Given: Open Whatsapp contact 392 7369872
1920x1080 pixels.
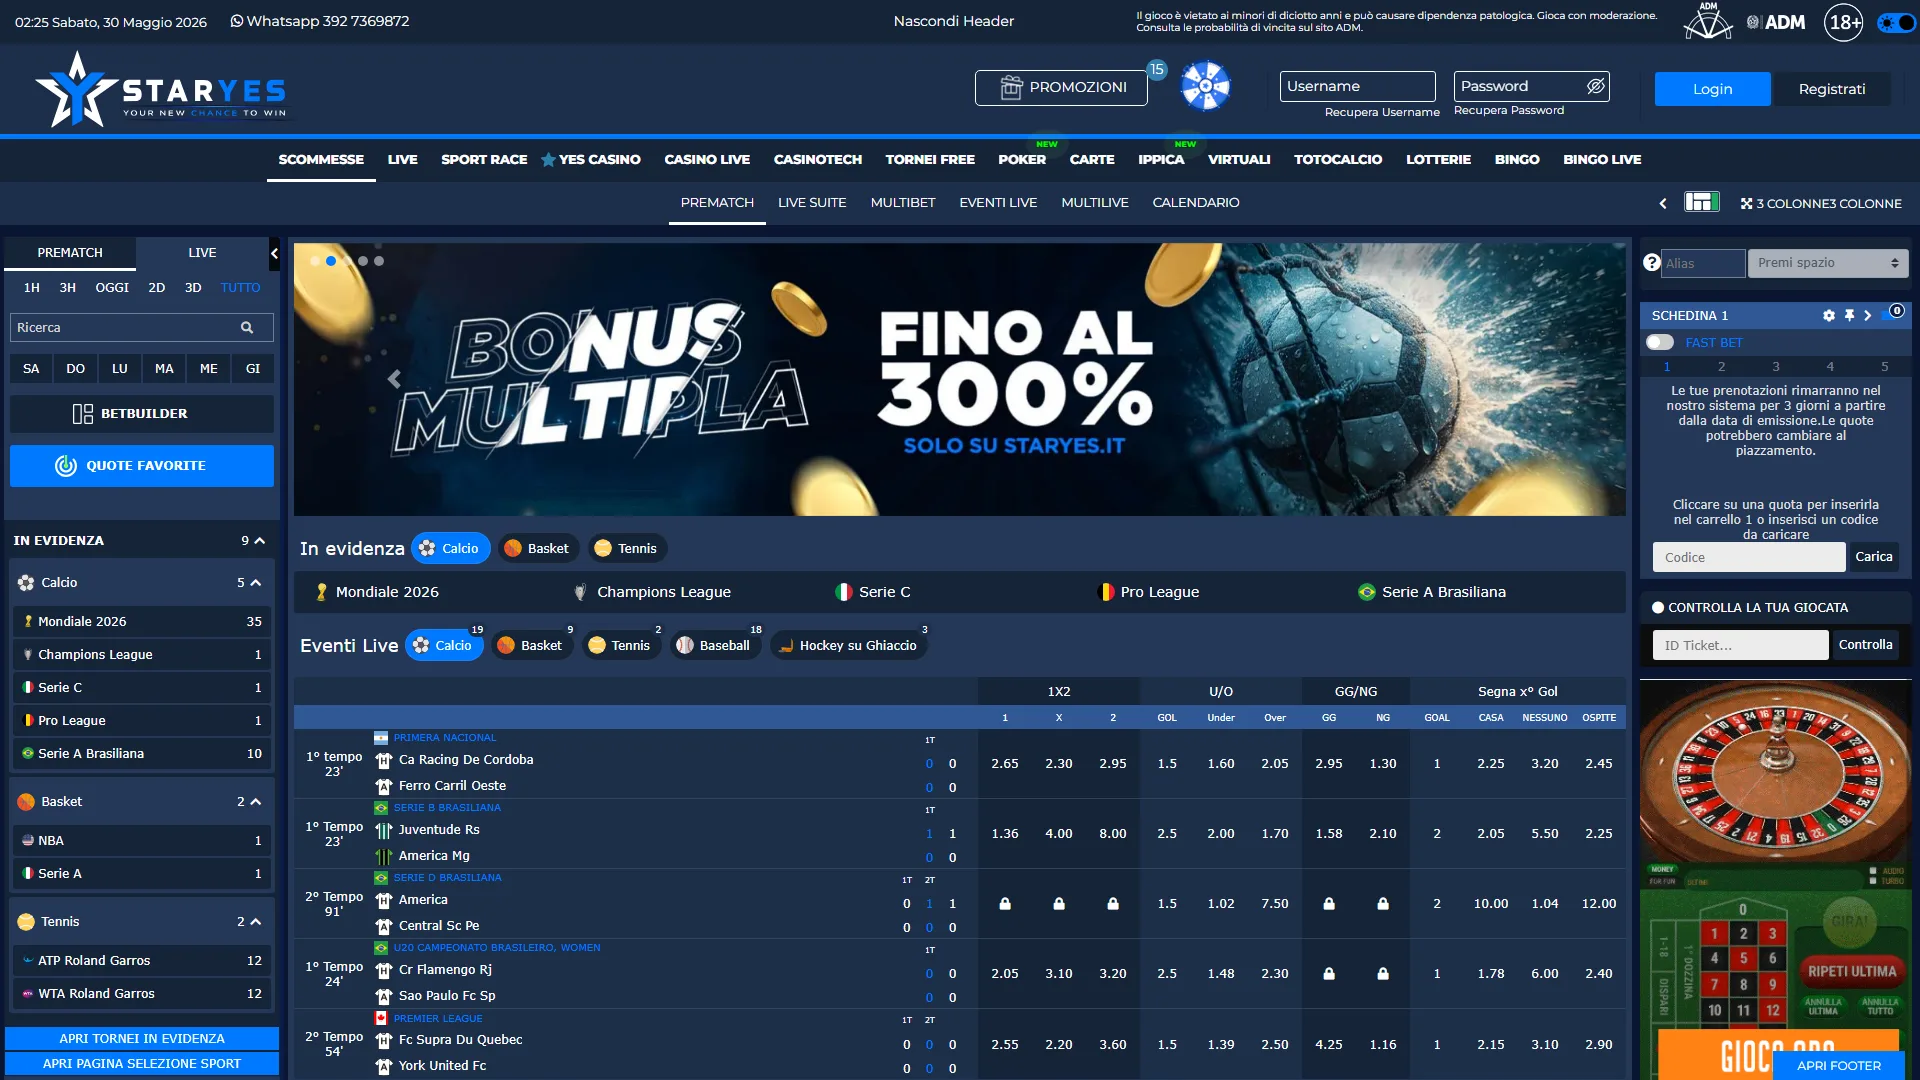Looking at the screenshot, I should [x=319, y=21].
